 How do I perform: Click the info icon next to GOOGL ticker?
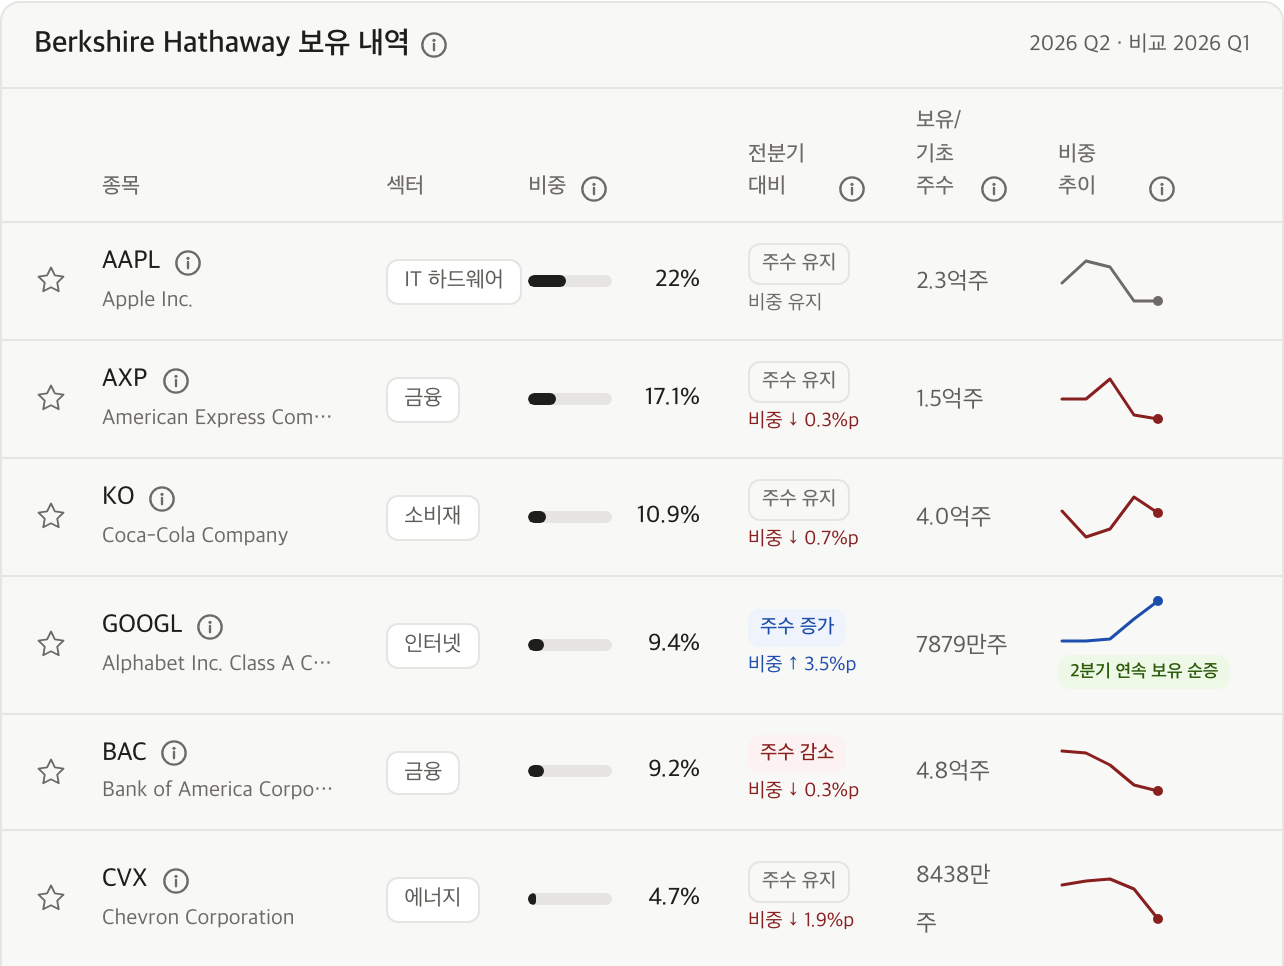pos(210,627)
